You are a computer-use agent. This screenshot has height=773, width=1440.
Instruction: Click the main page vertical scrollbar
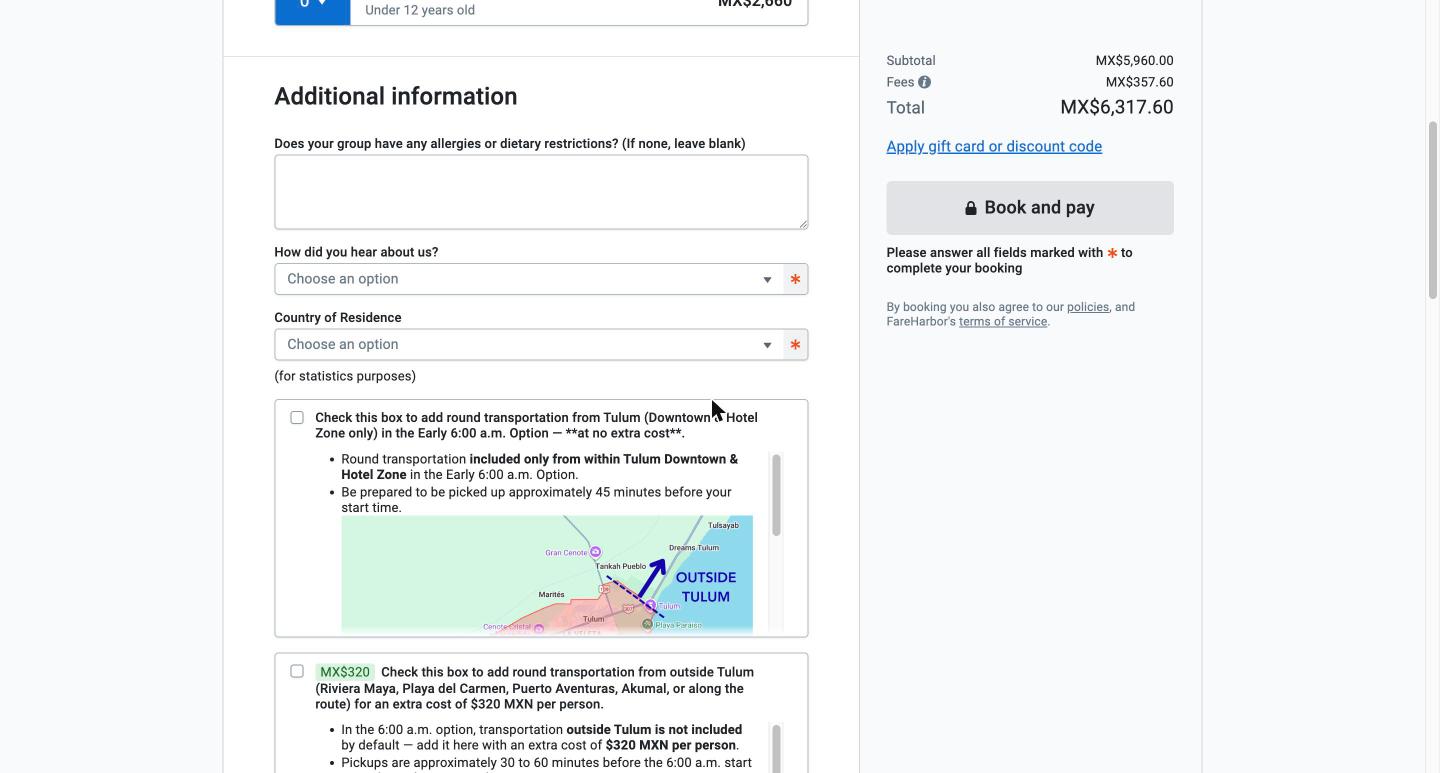1432,210
